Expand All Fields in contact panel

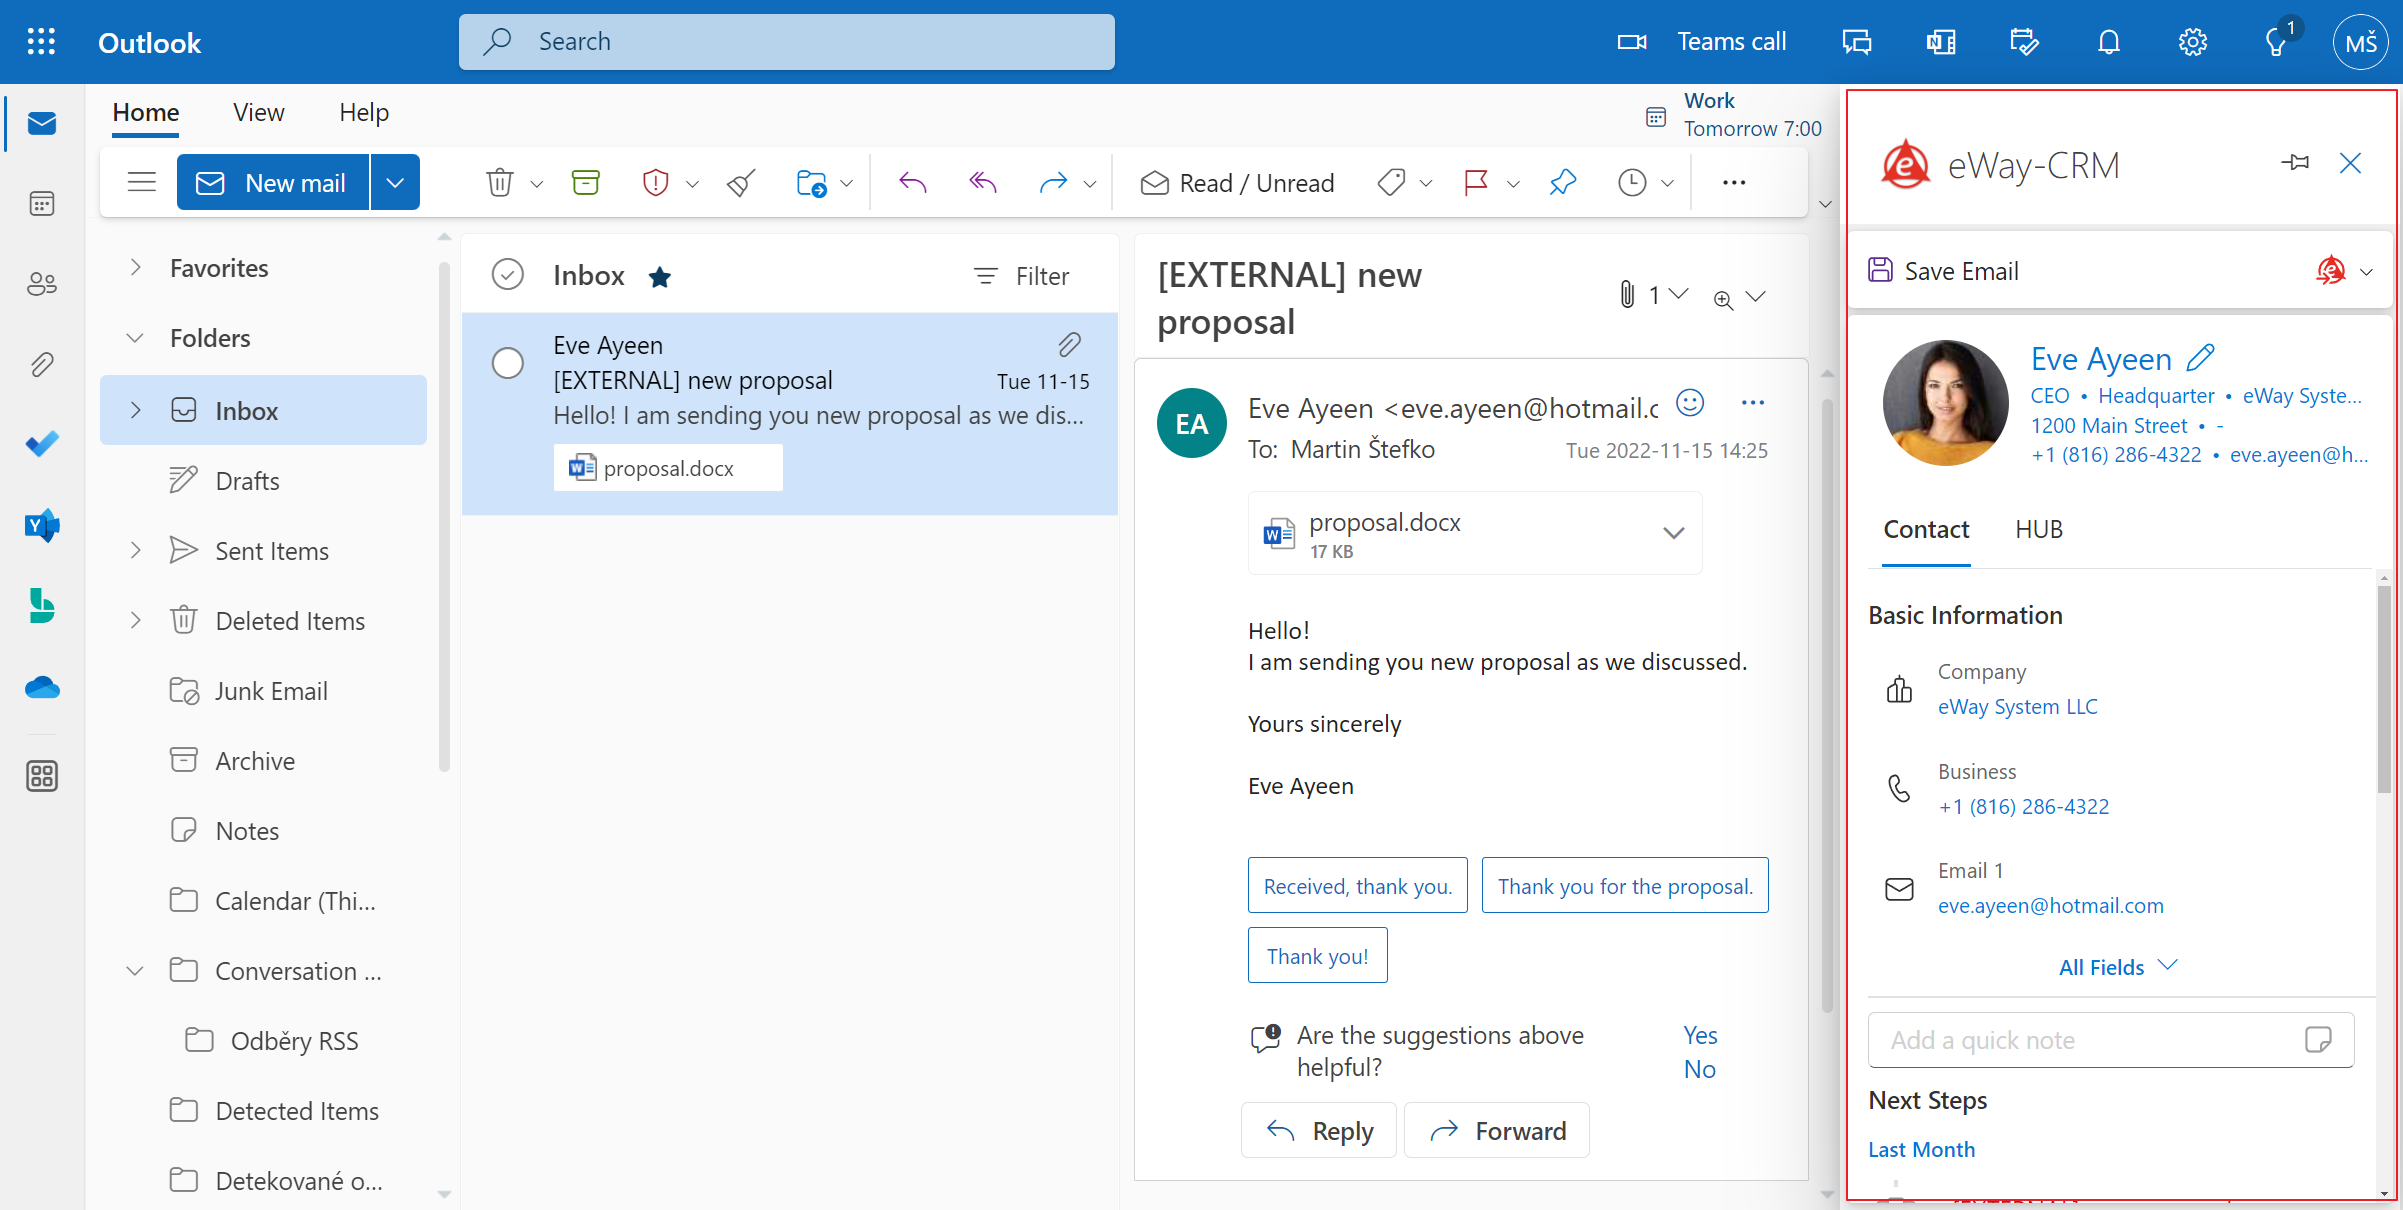pos(2118,967)
